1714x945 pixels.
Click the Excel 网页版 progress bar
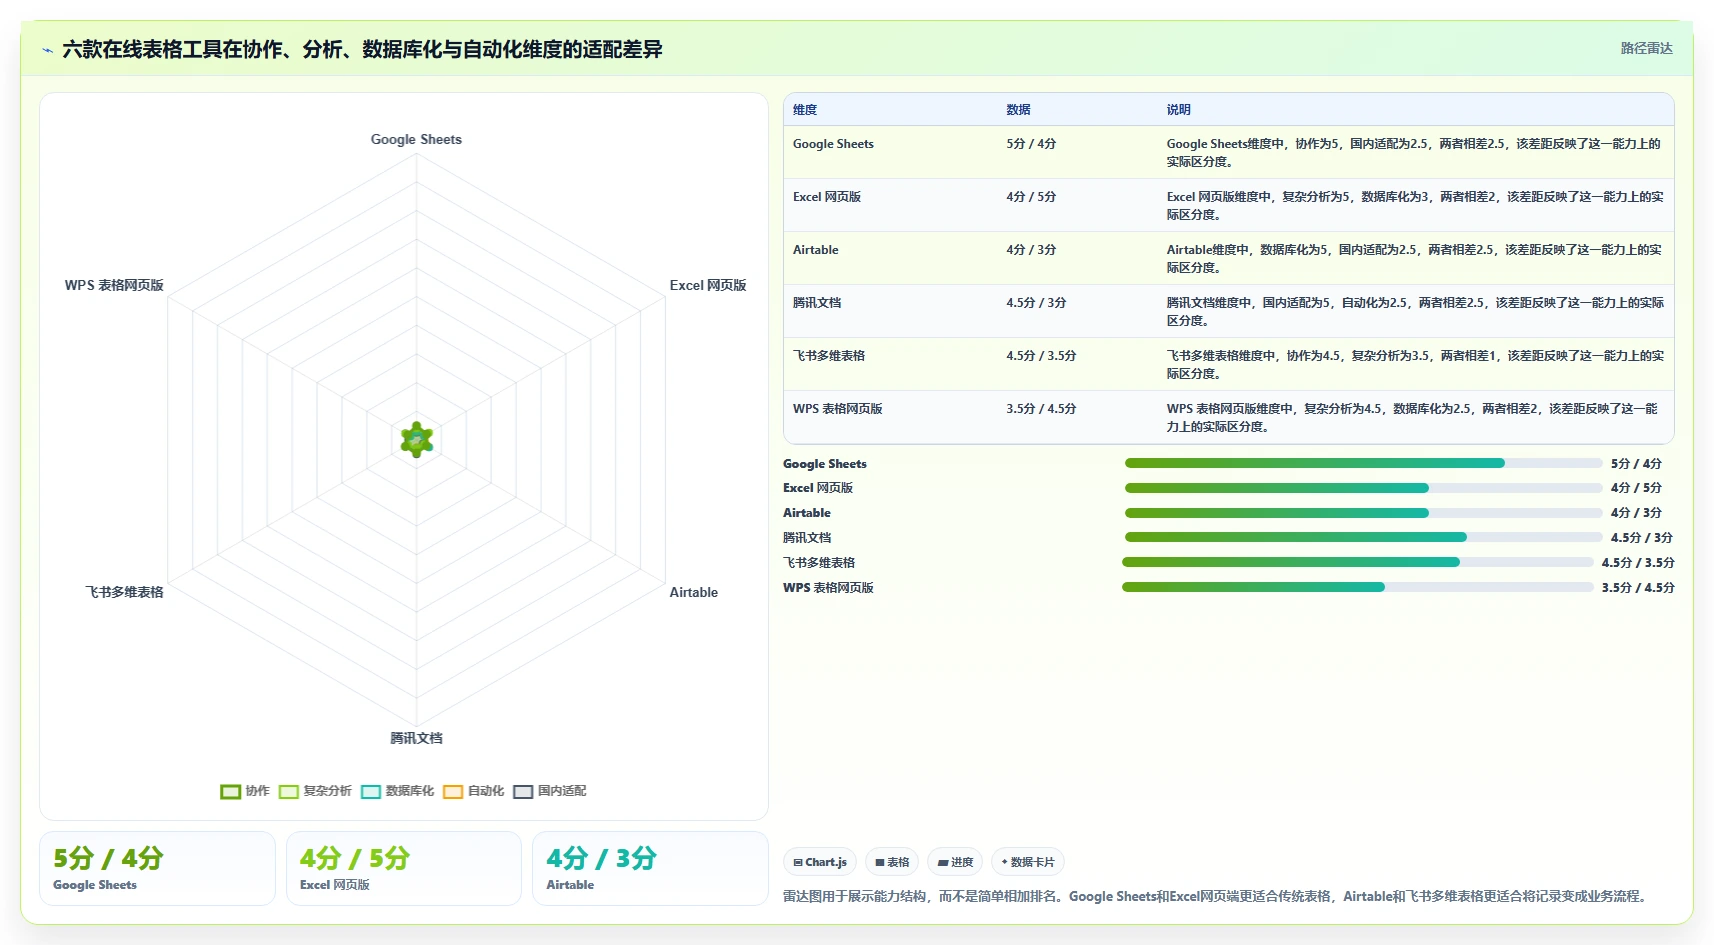1363,488
